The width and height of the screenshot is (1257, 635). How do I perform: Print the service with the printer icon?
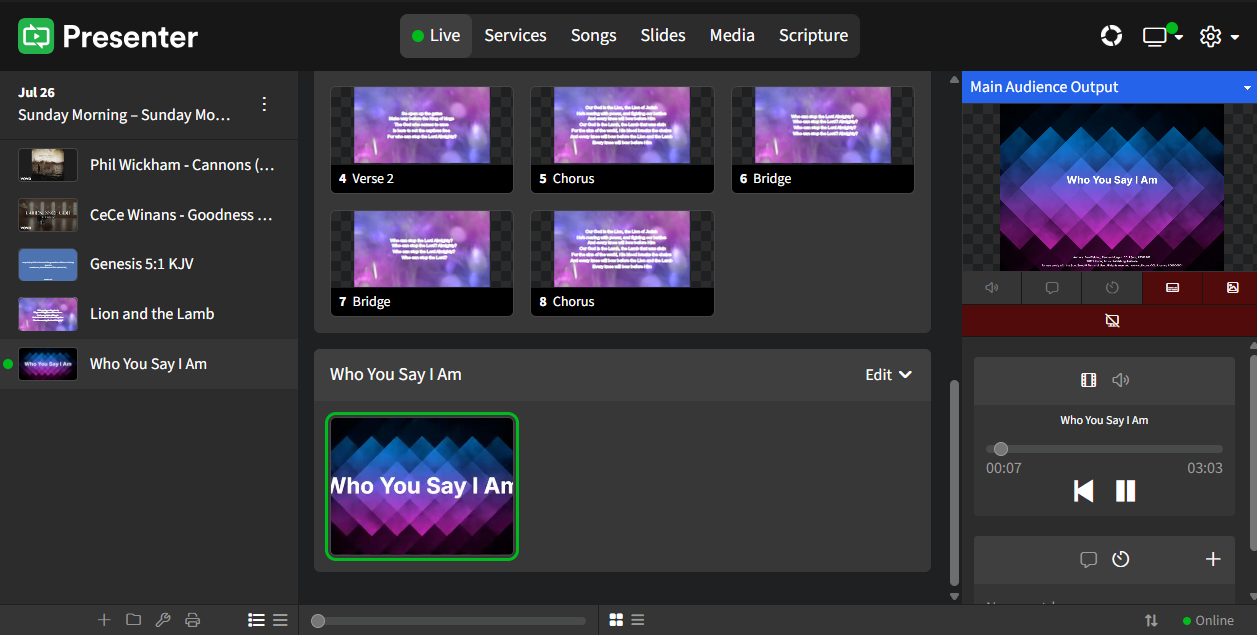click(193, 620)
